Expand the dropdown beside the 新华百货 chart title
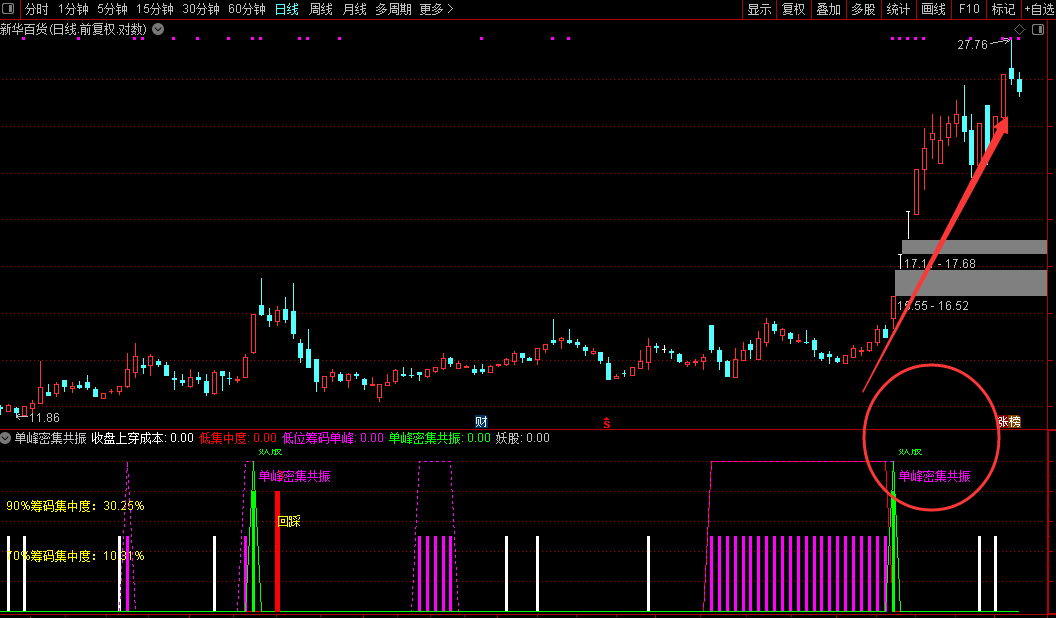The width and height of the screenshot is (1056, 618). click(158, 29)
